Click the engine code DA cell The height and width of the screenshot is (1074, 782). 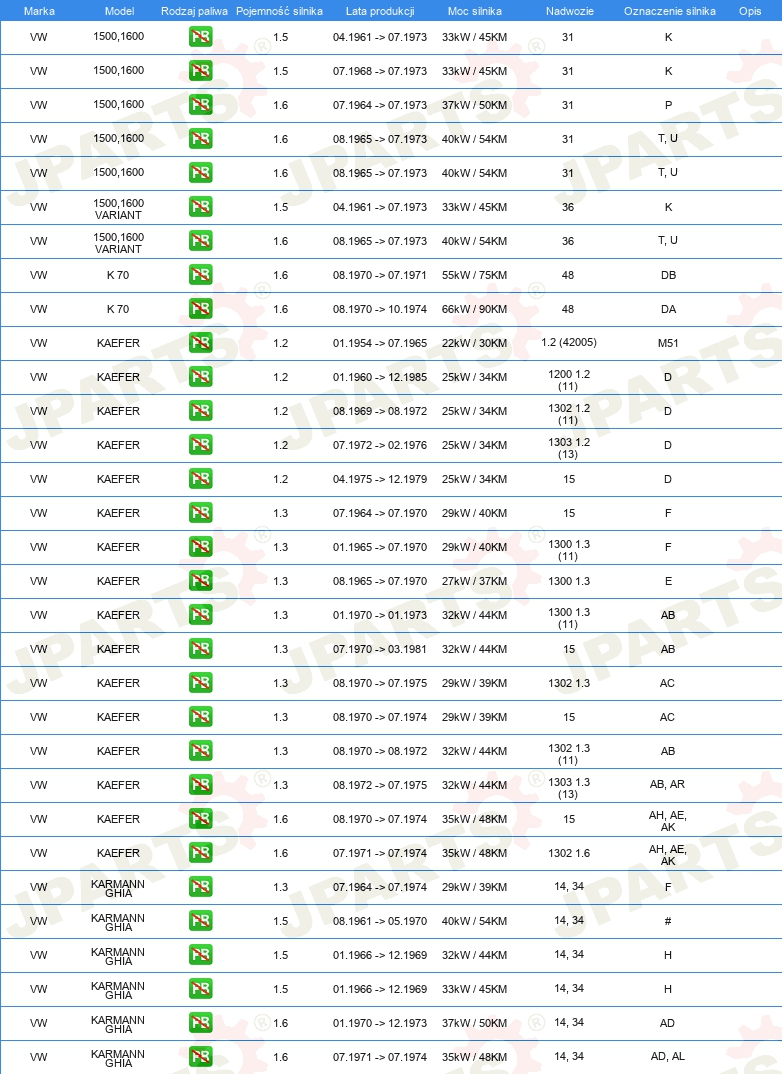pyautogui.click(x=668, y=309)
